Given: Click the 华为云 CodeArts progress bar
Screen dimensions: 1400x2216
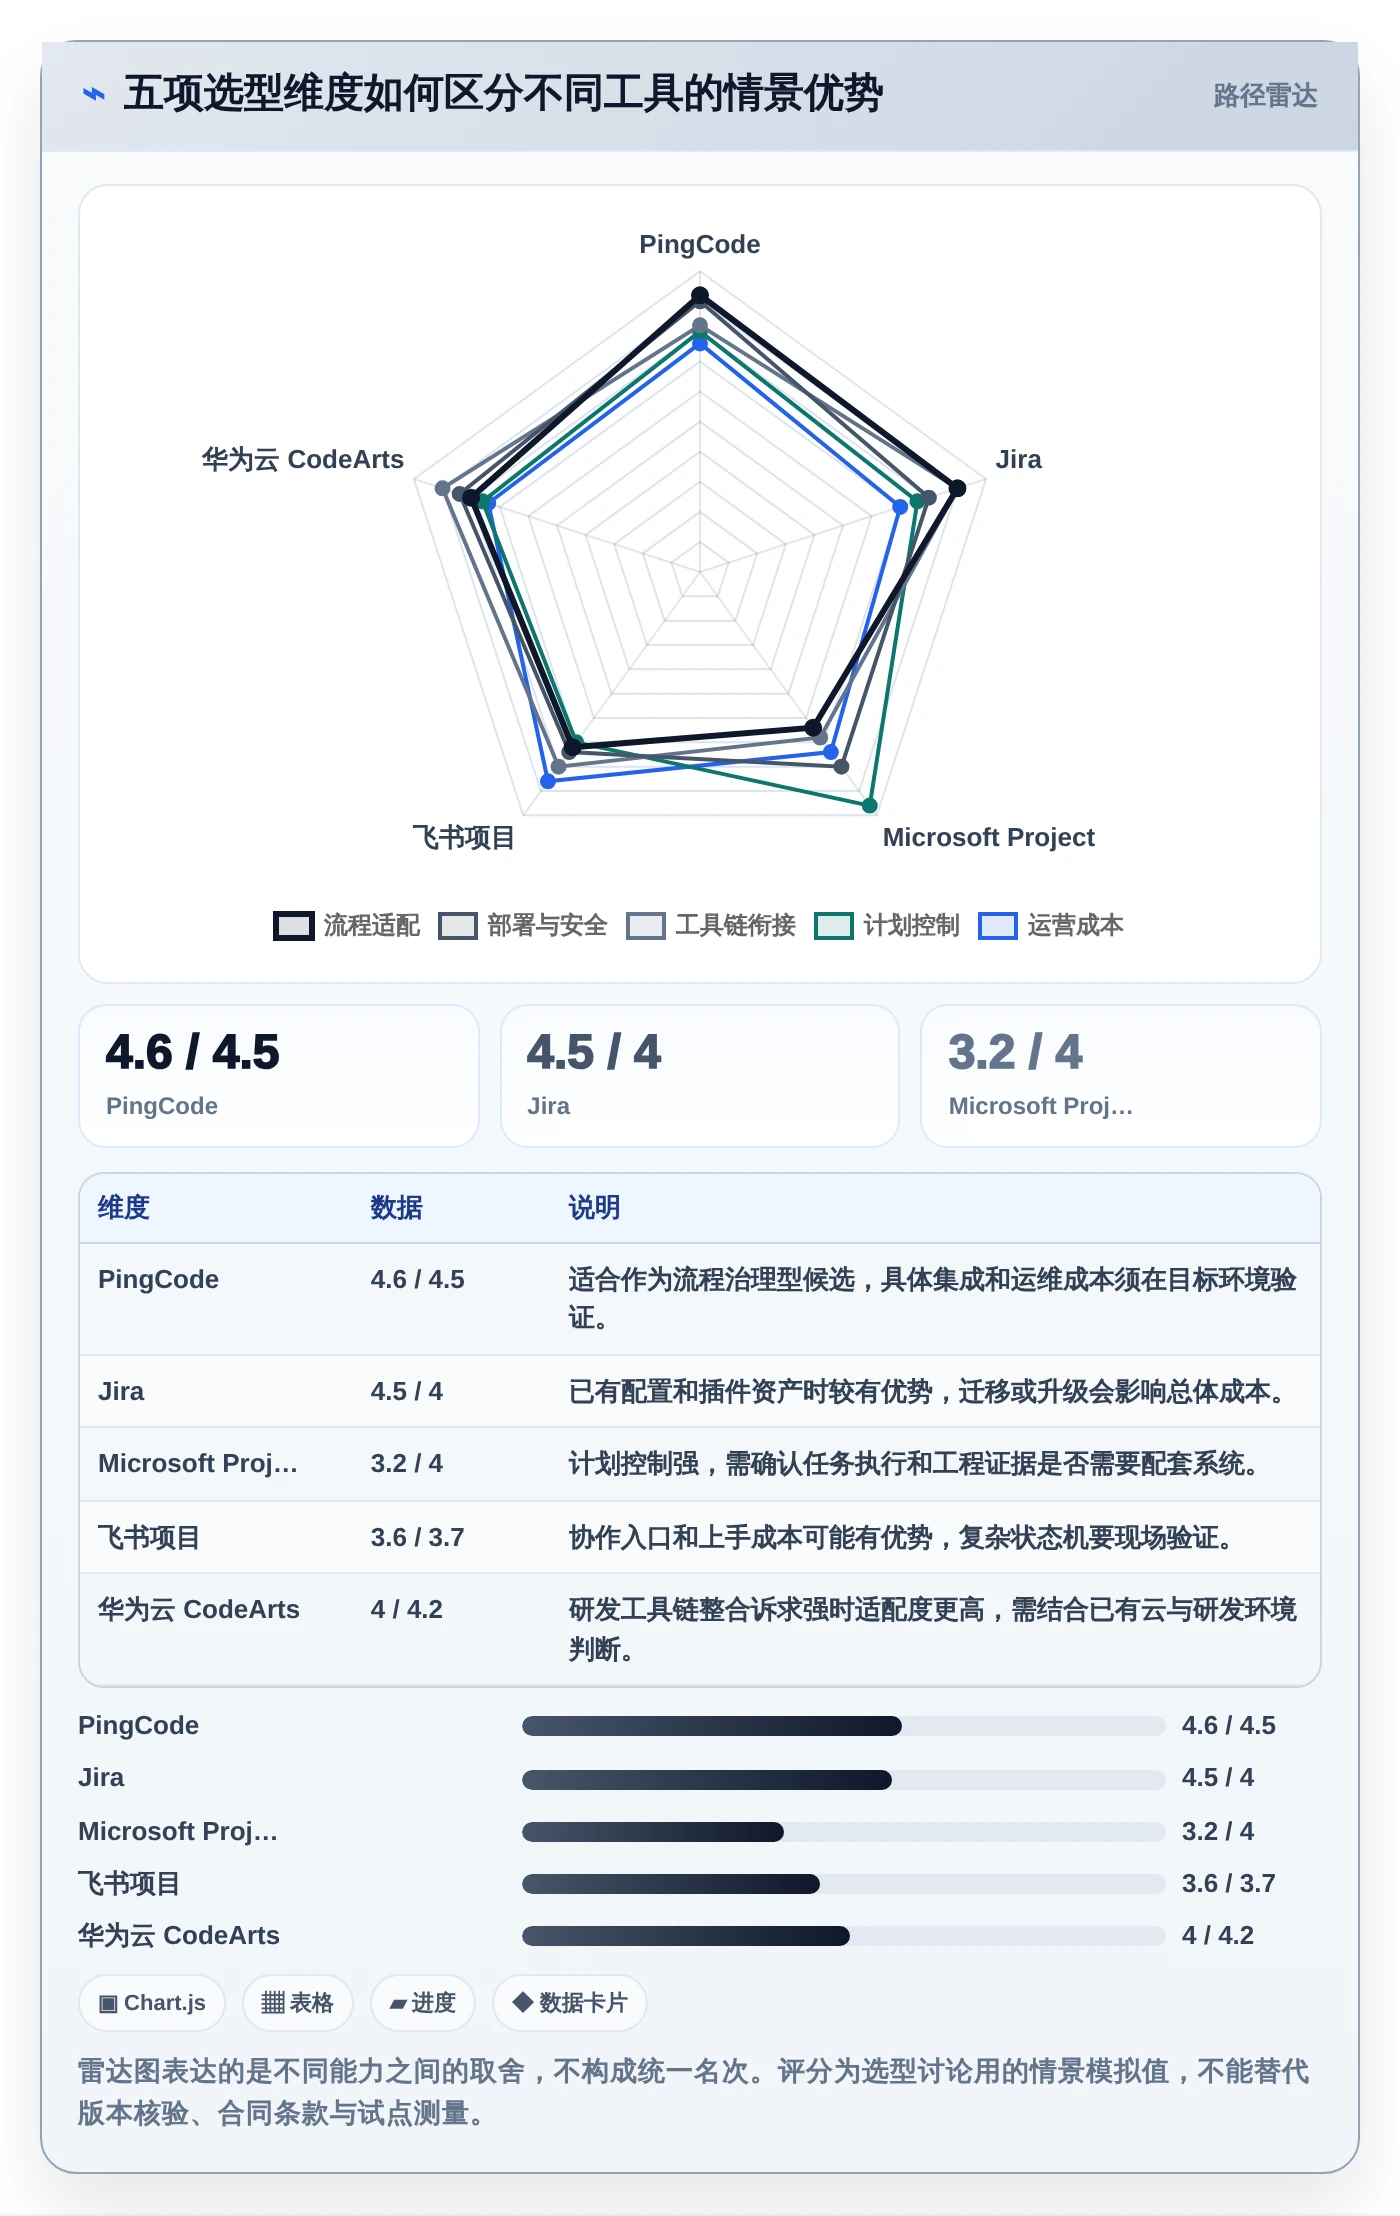Looking at the screenshot, I should (843, 1936).
